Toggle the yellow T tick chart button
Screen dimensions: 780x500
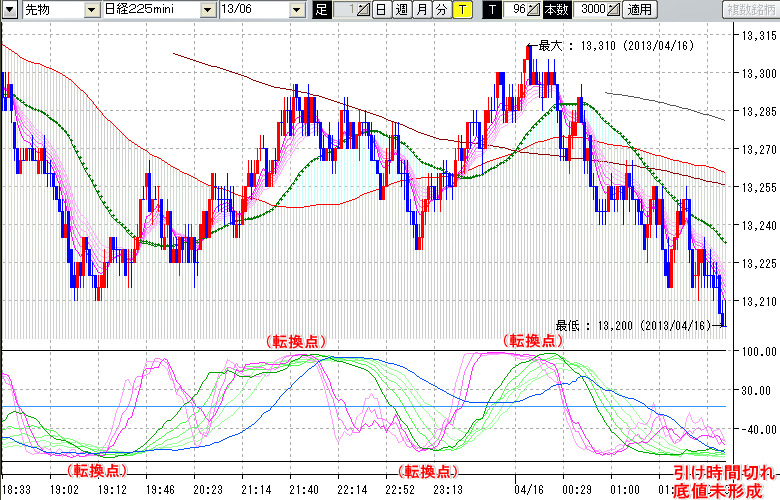[462, 9]
